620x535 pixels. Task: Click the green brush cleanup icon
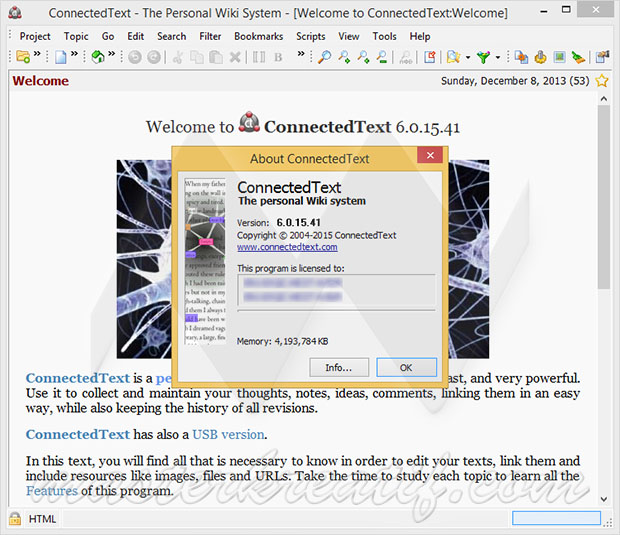pos(578,57)
